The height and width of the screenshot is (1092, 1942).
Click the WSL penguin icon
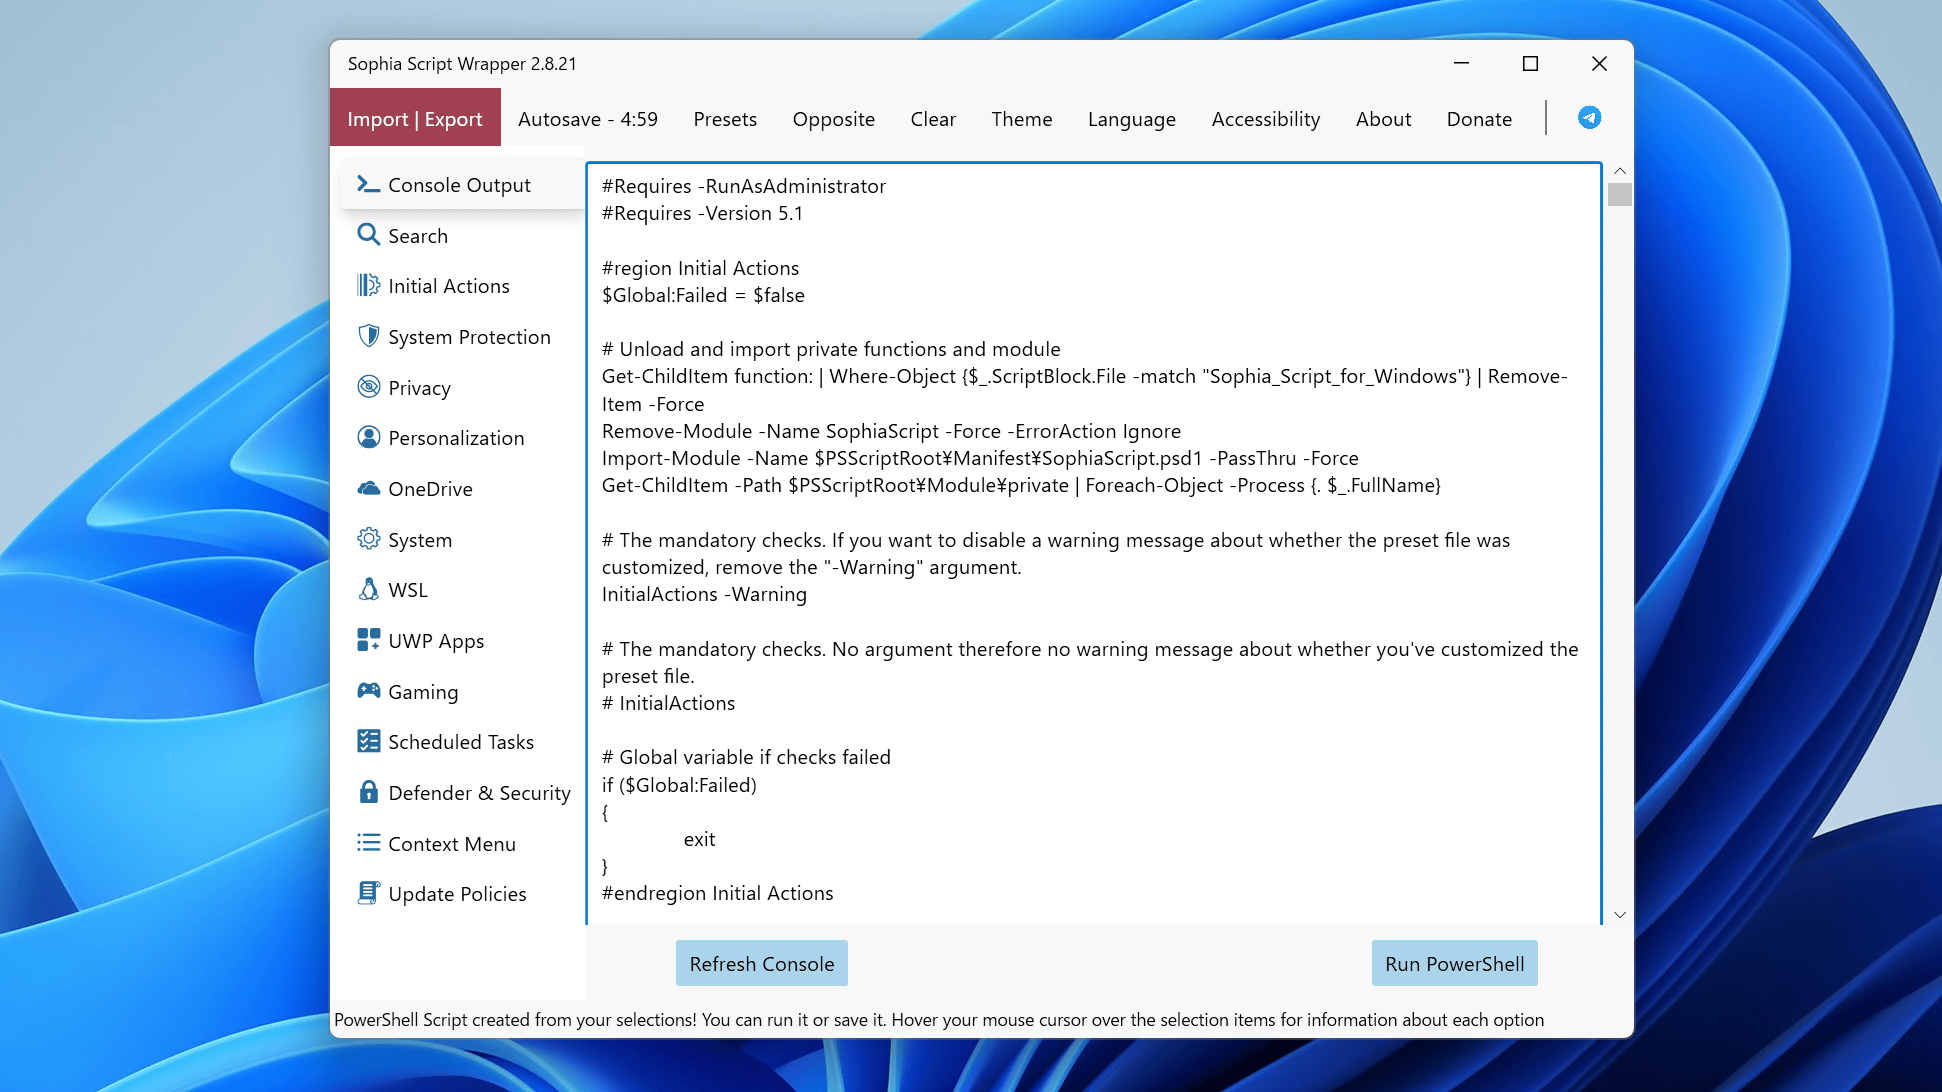coord(368,589)
